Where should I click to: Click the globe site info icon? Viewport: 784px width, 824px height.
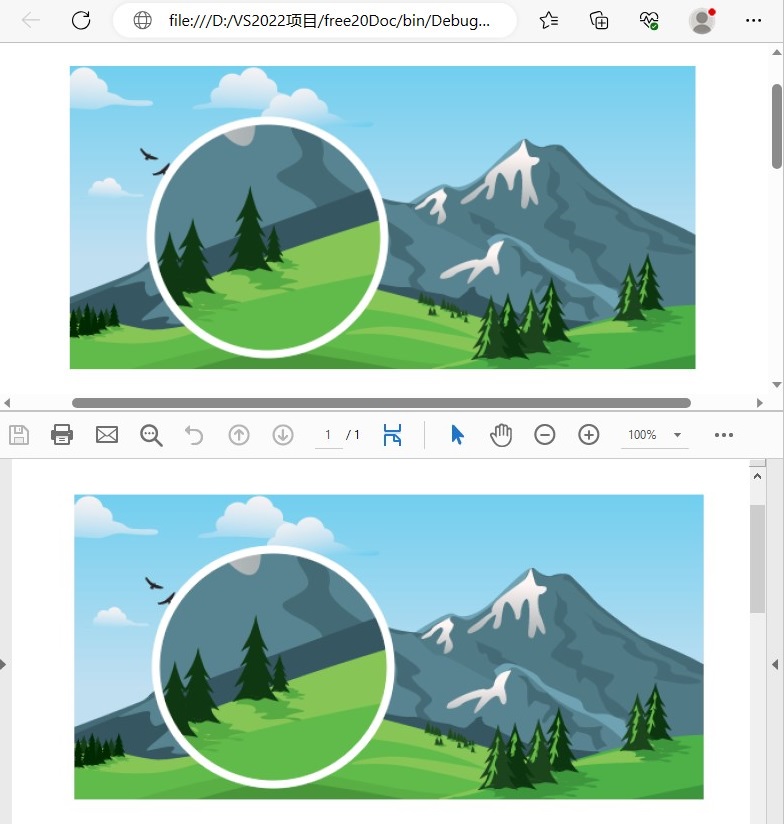click(142, 20)
